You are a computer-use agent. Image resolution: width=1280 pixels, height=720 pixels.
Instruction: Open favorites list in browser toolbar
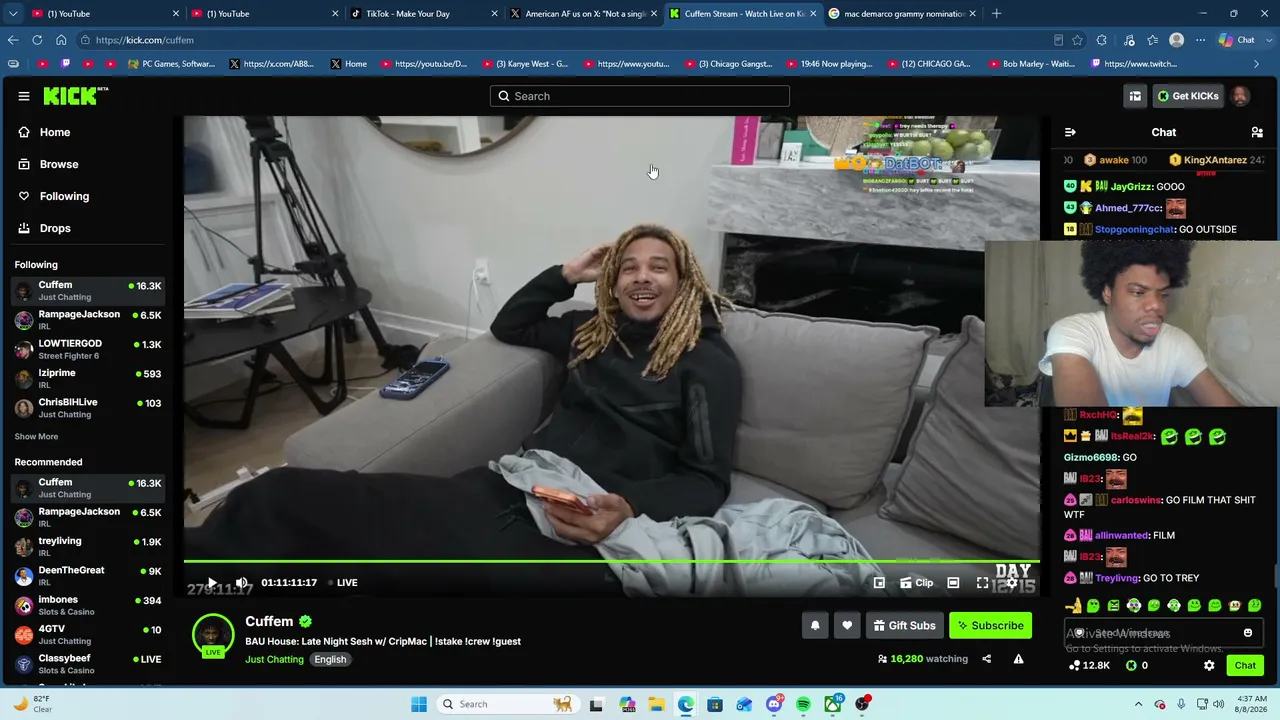pos(1153,40)
